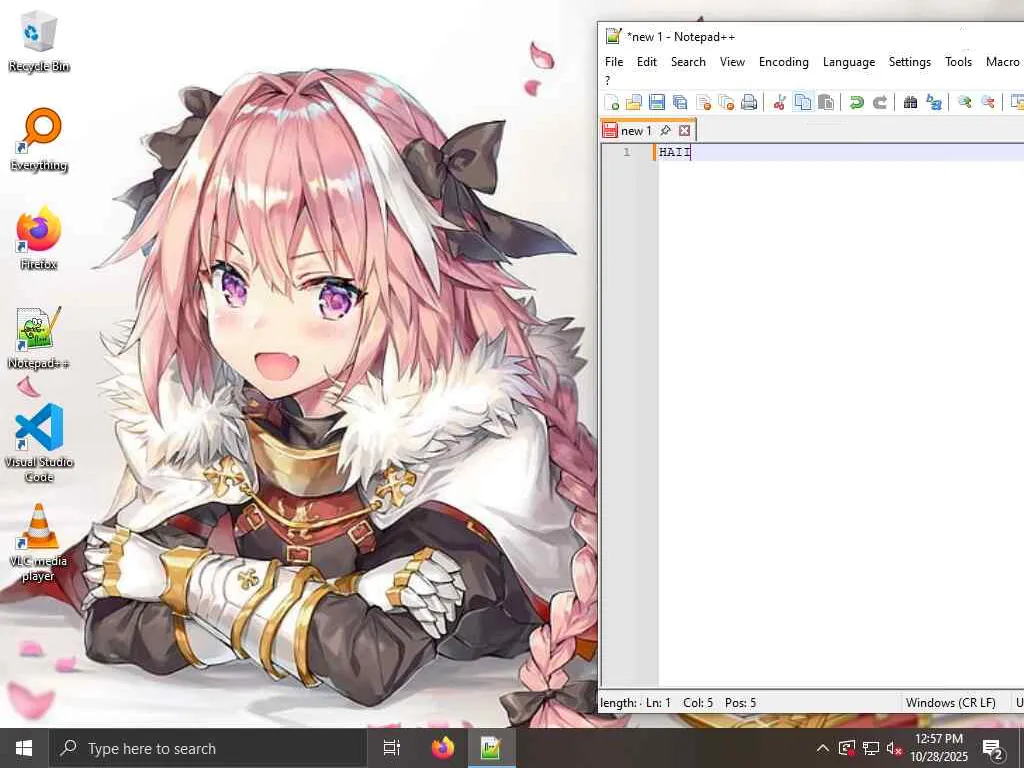Click the gray Redo arrow icon
This screenshot has width=1024, height=768.
(x=880, y=102)
